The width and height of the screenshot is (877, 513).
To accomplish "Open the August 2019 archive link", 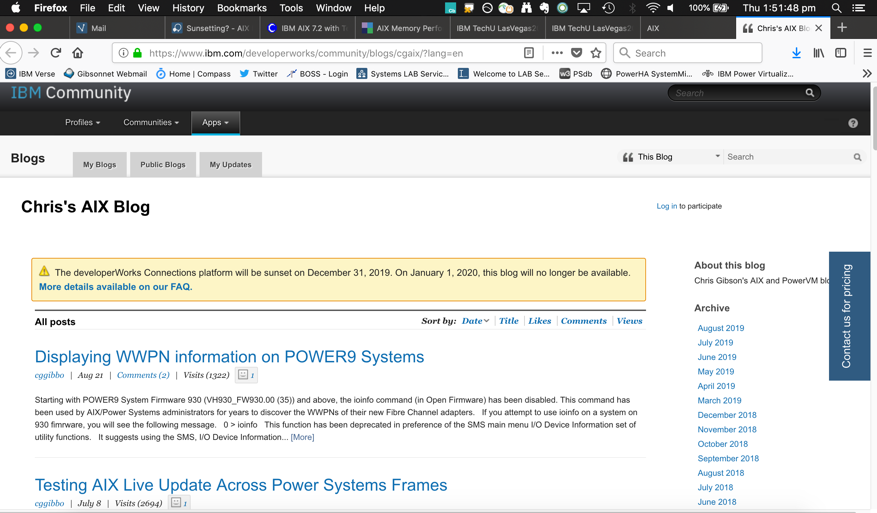I will 720,328.
